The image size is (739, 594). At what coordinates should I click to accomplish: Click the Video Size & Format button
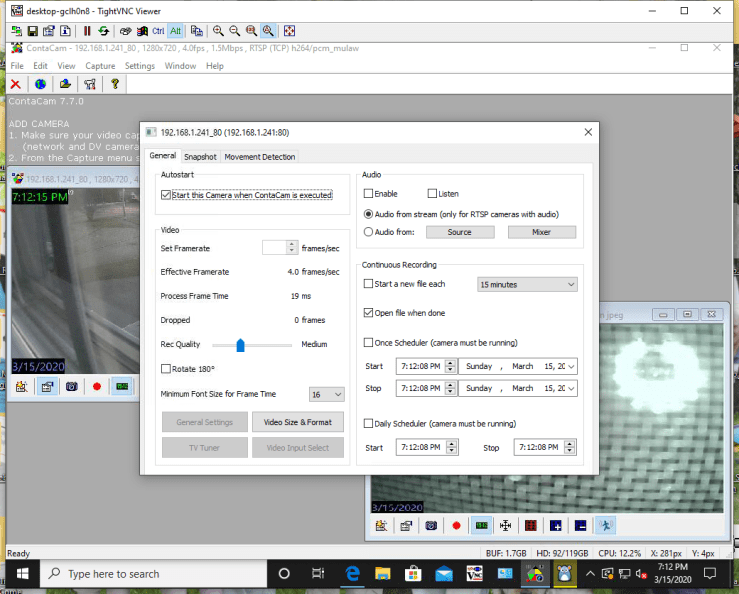click(297, 422)
